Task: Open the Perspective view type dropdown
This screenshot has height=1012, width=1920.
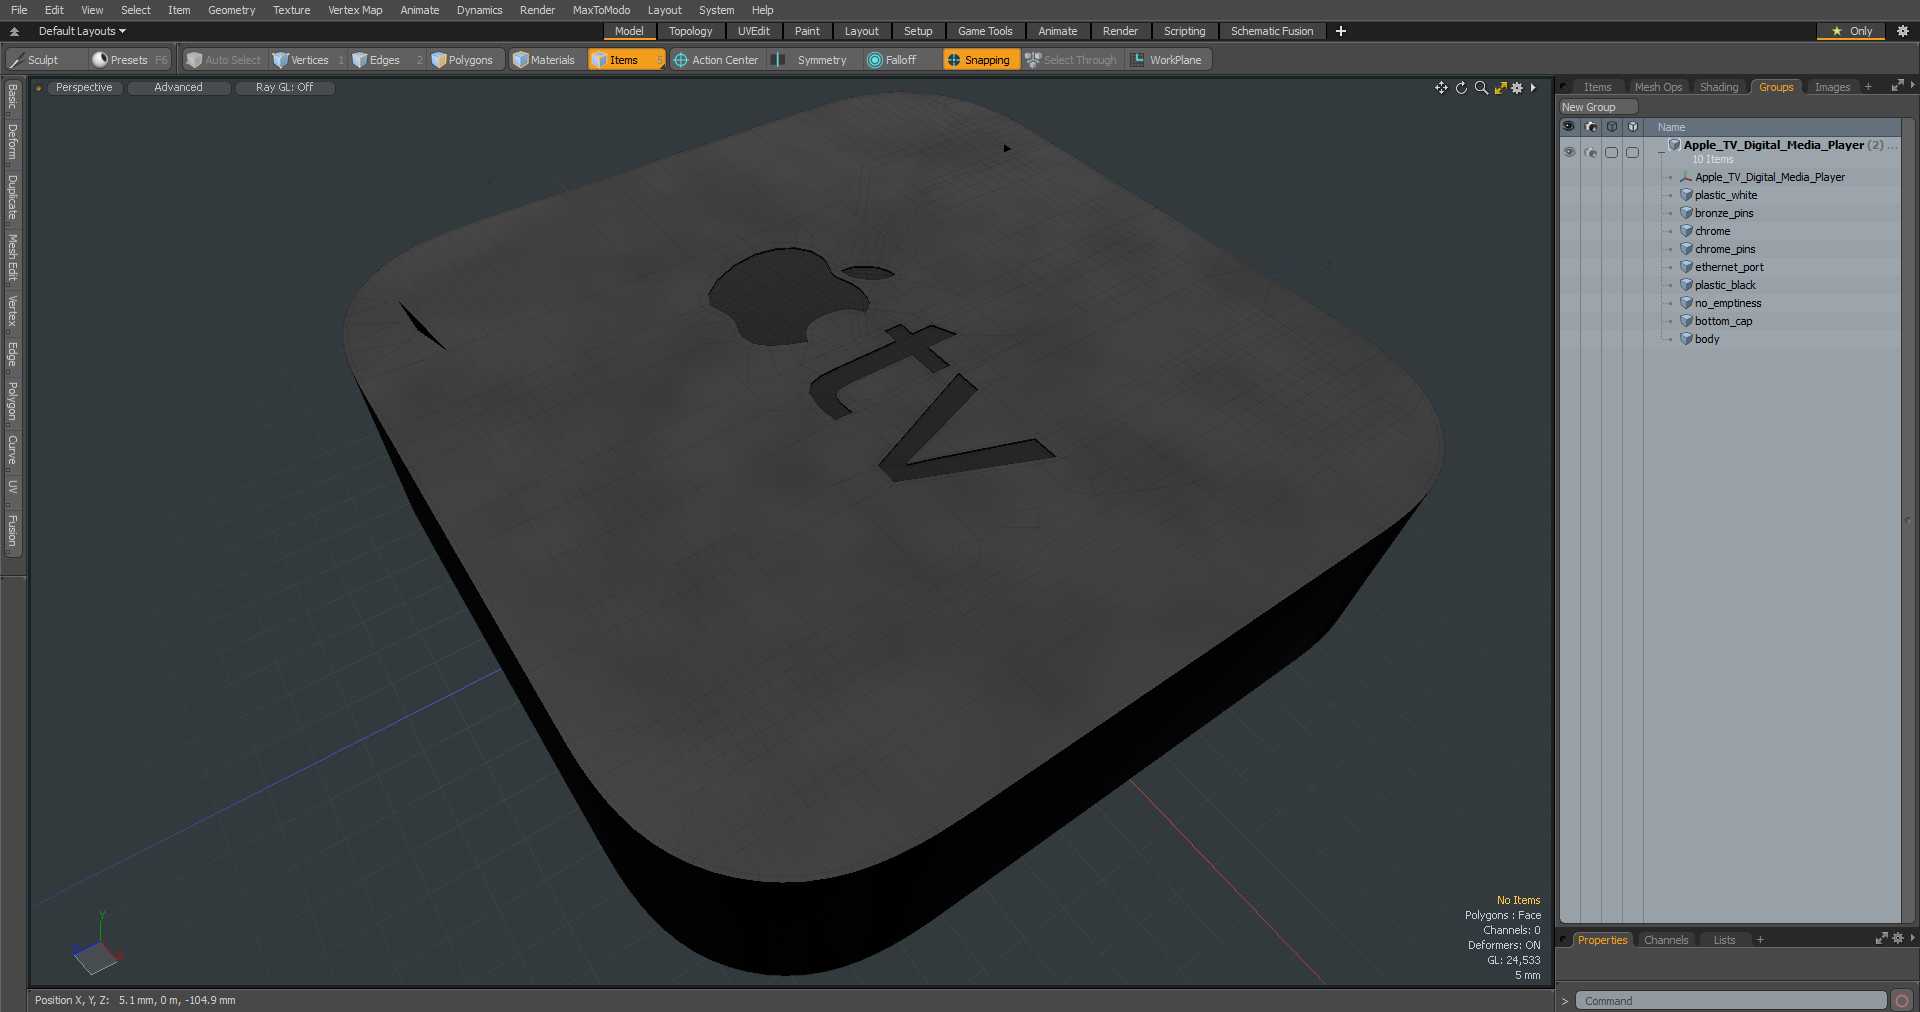Action: pos(85,88)
